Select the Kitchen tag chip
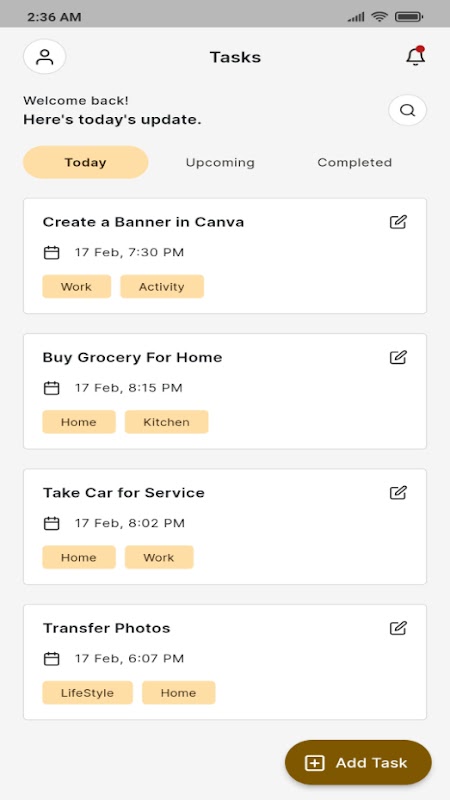This screenshot has width=450, height=800. coord(166,422)
